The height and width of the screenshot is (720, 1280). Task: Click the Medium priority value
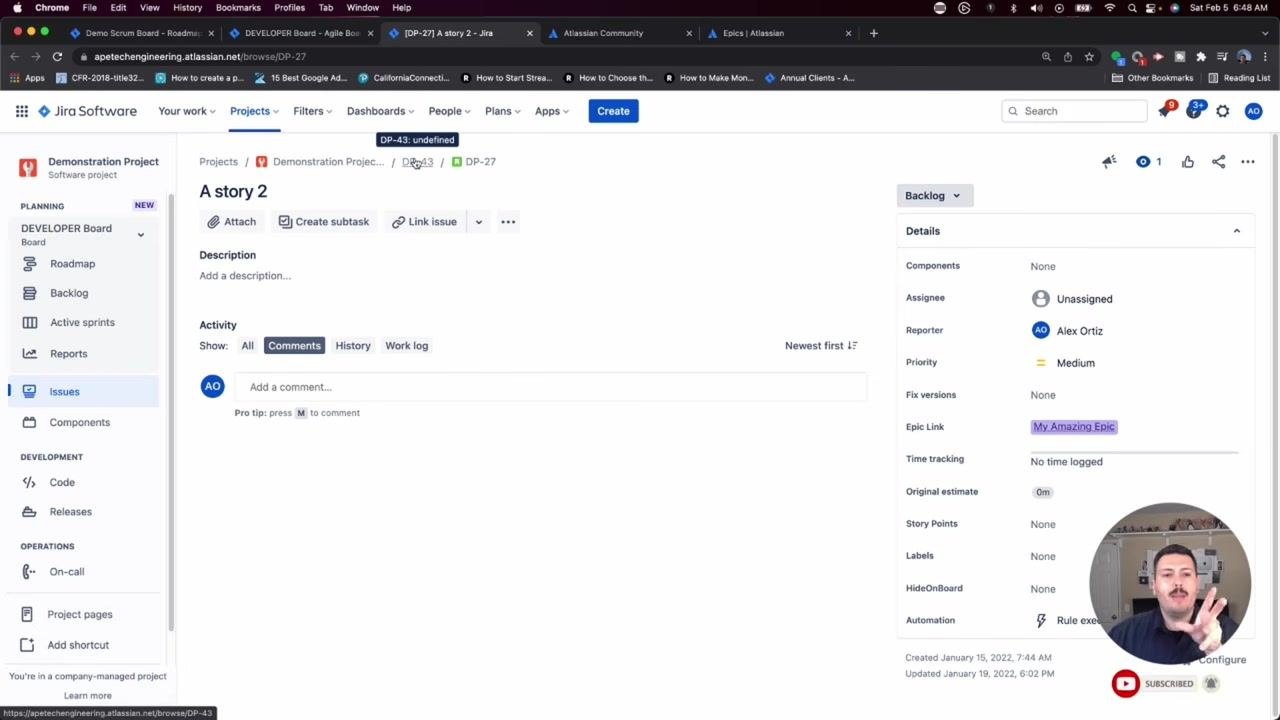pyautogui.click(x=1076, y=363)
